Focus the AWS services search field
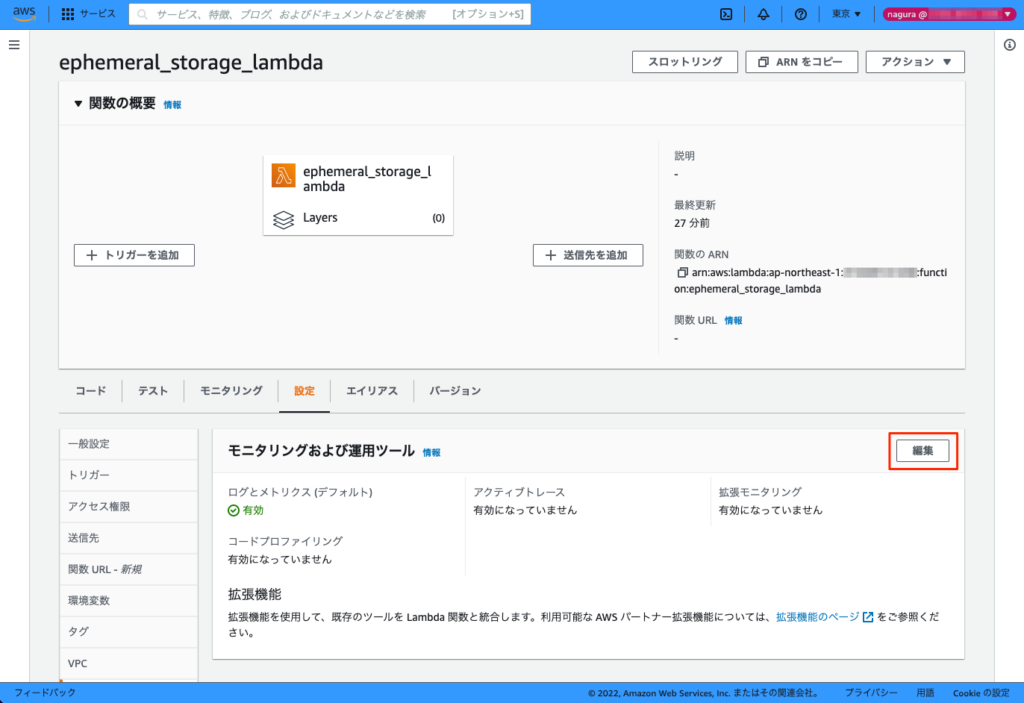The width and height of the screenshot is (1024, 703). click(330, 14)
